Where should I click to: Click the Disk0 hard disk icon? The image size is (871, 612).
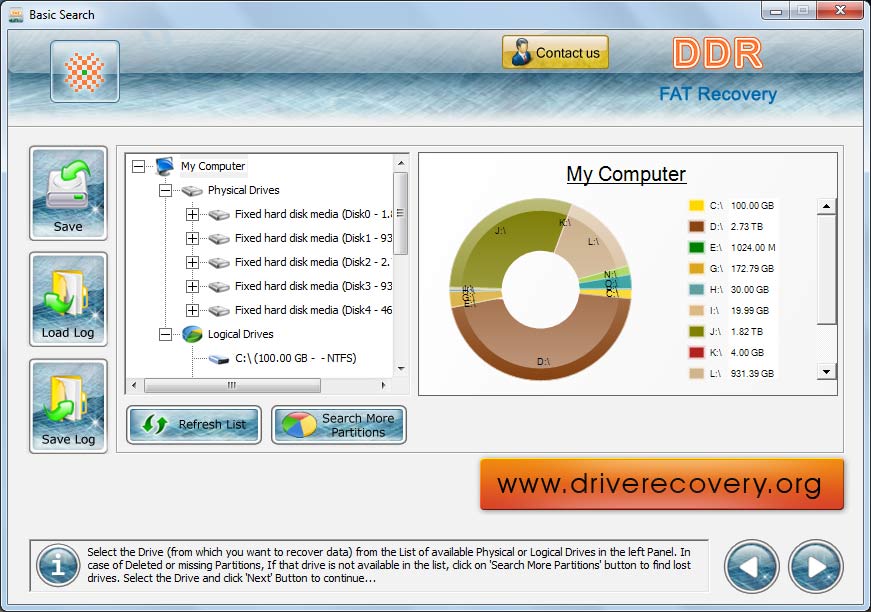tap(219, 215)
